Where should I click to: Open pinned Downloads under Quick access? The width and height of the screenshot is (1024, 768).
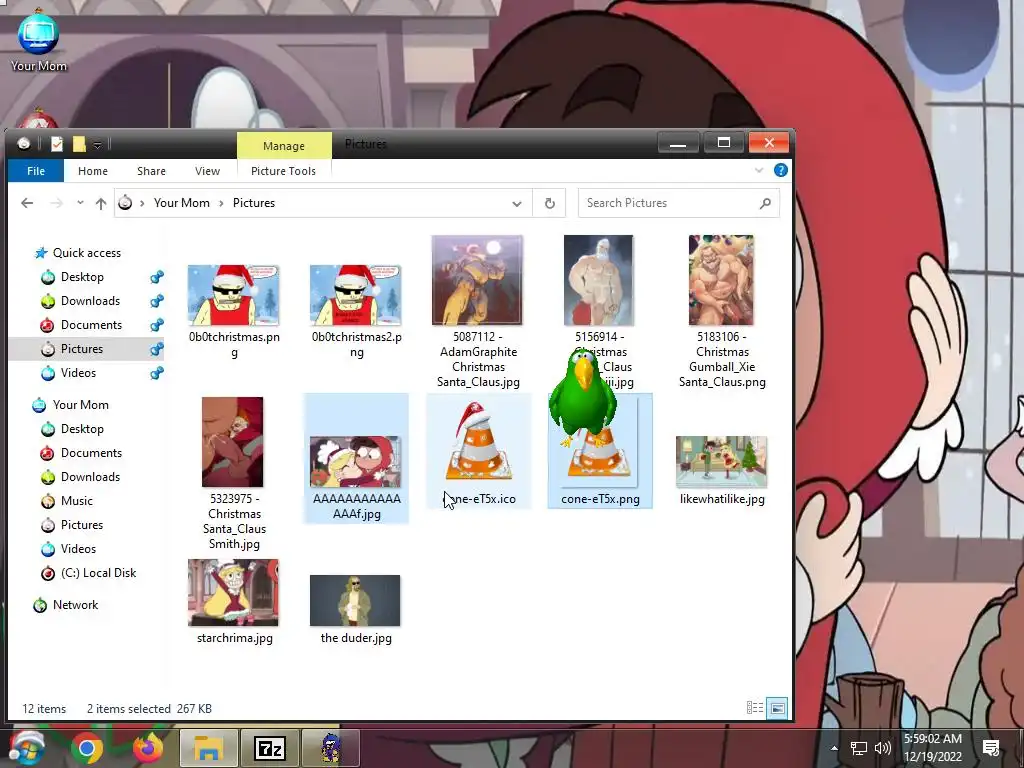[x=90, y=301]
